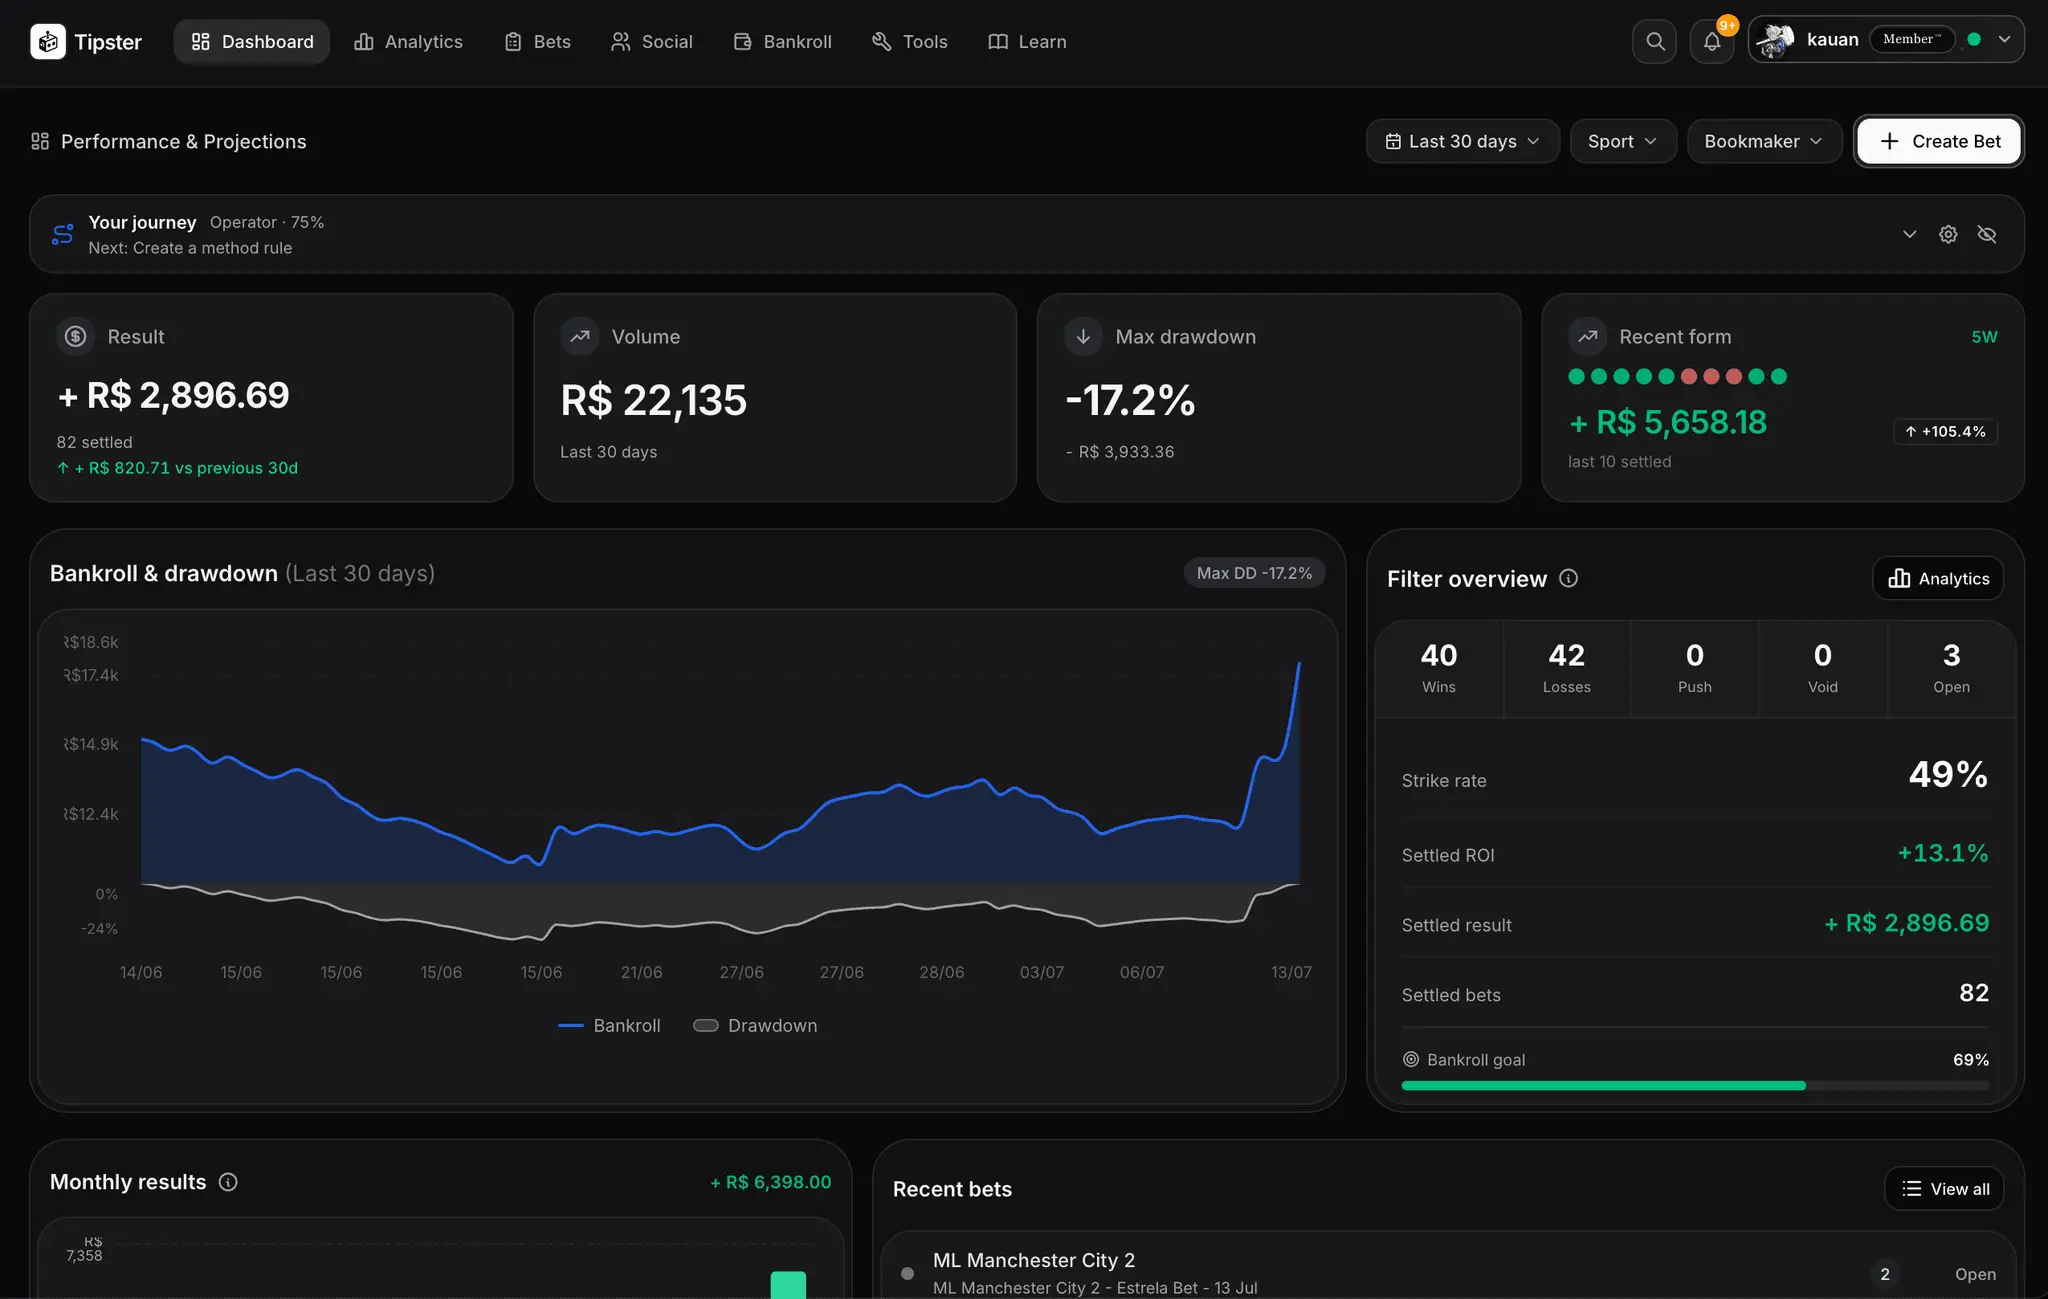
Task: Click the 0 Void stat cell
Action: [x=1823, y=668]
